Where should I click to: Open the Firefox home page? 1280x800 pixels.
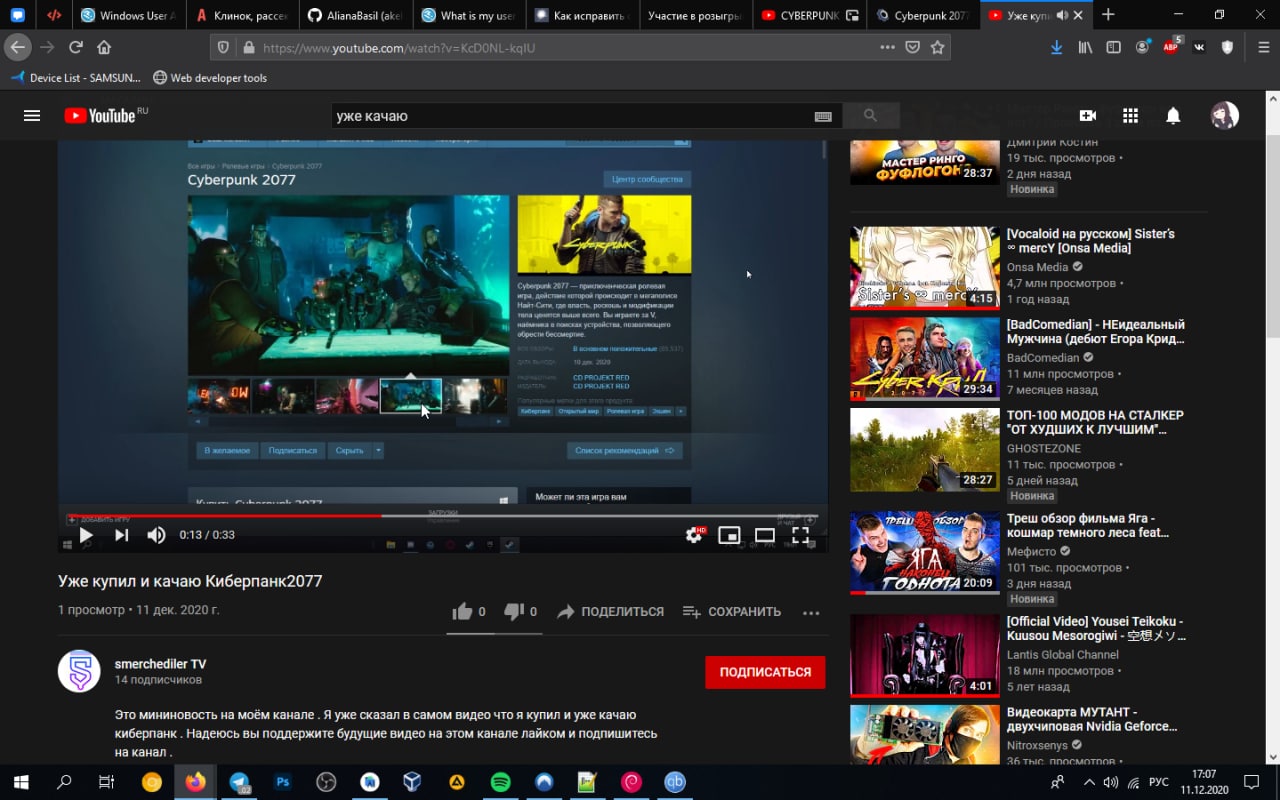(x=104, y=47)
